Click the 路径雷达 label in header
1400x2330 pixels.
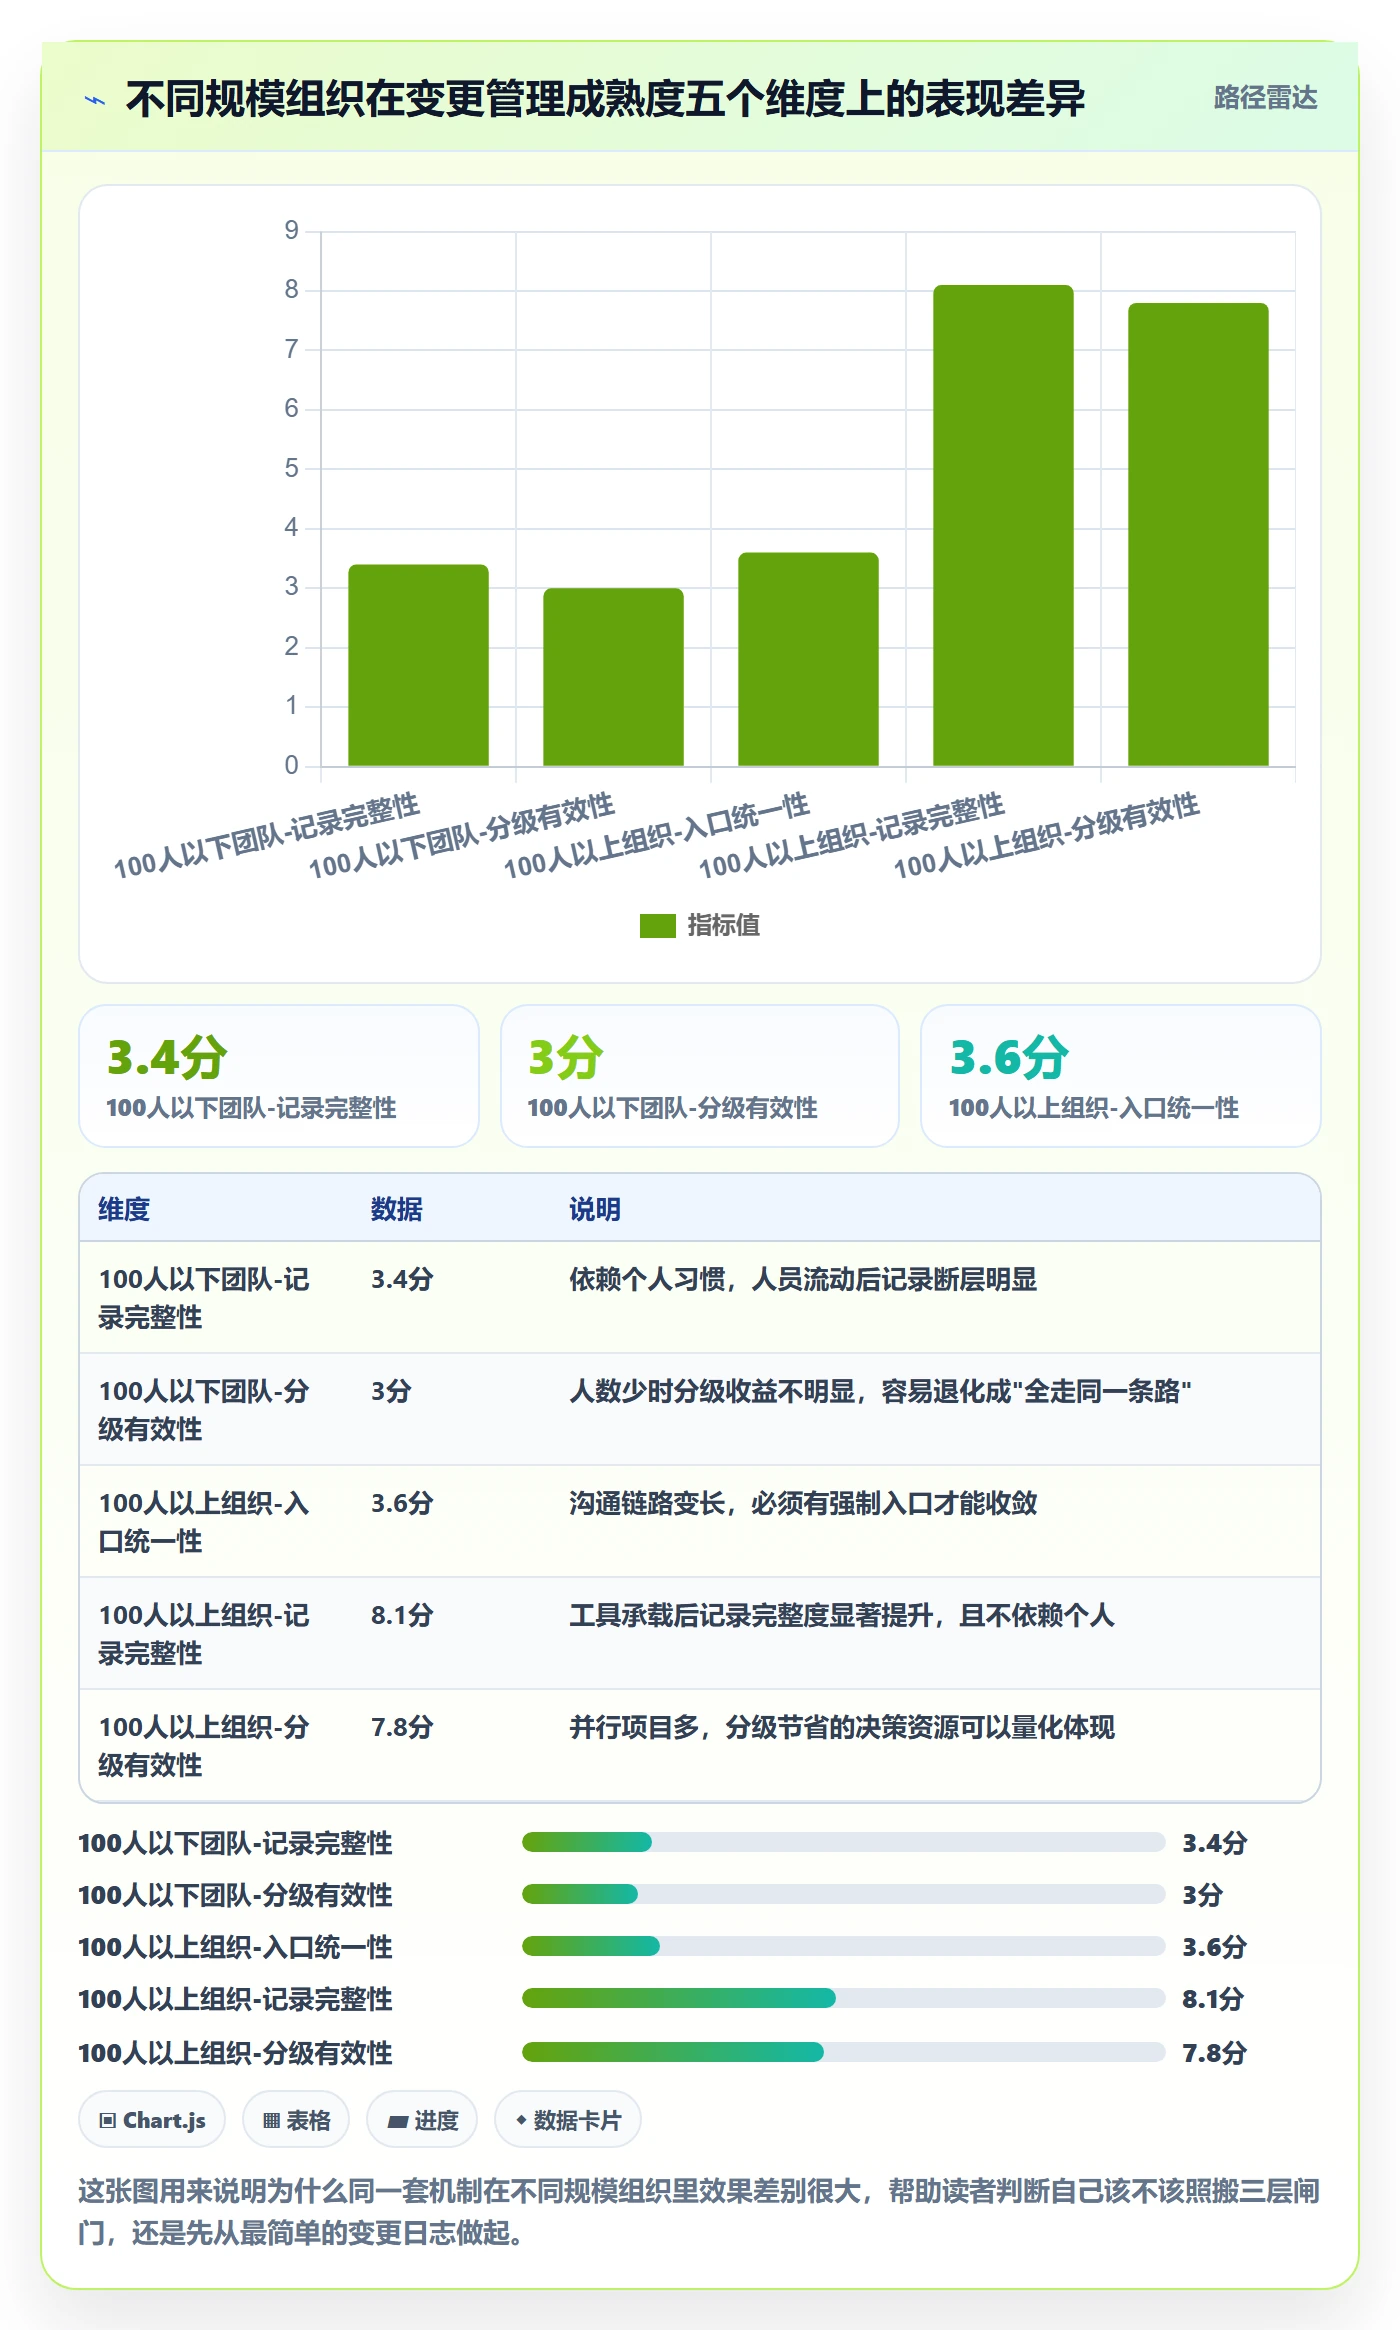click(1265, 97)
